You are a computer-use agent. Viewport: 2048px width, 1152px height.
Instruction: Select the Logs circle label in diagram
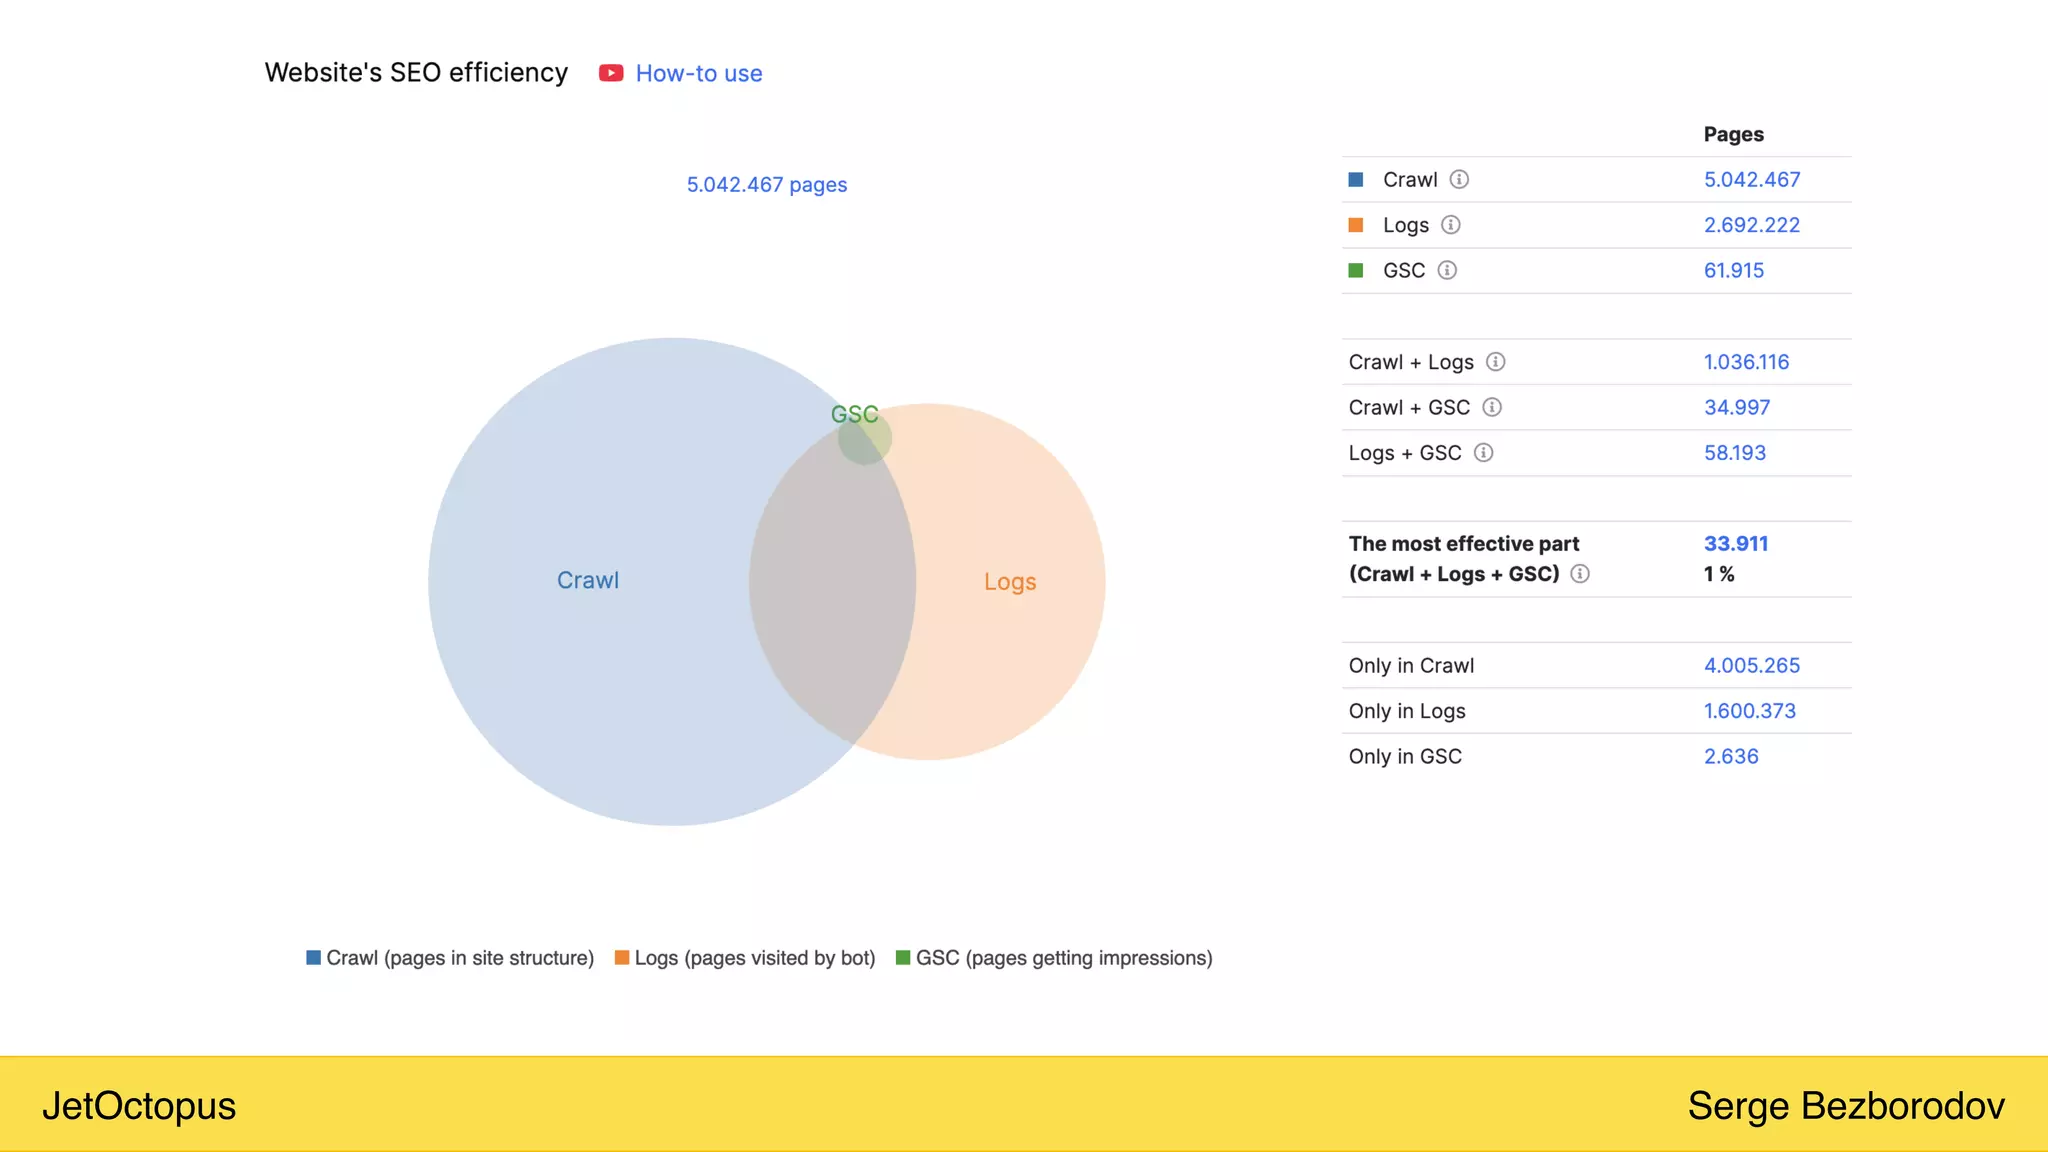tap(1009, 582)
